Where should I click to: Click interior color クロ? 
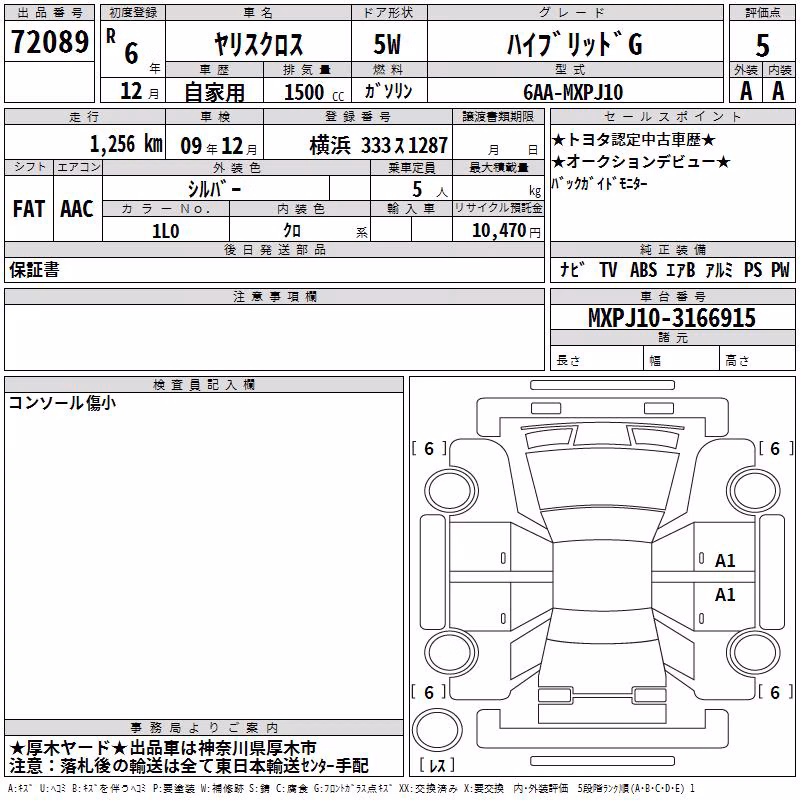[292, 231]
